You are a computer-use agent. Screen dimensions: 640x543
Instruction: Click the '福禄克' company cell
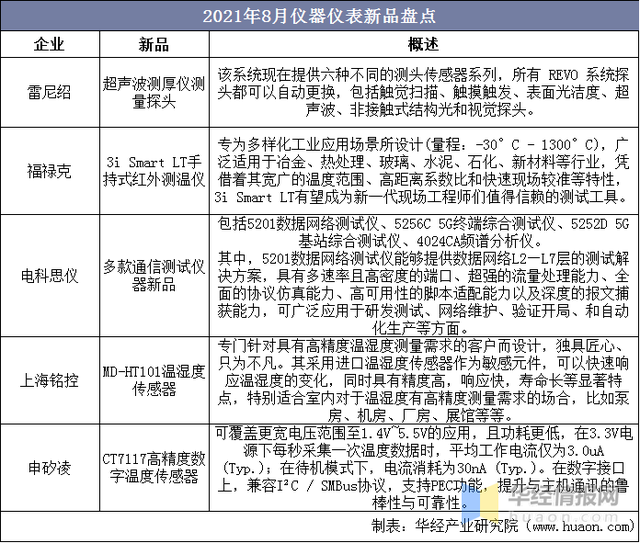[49, 171]
